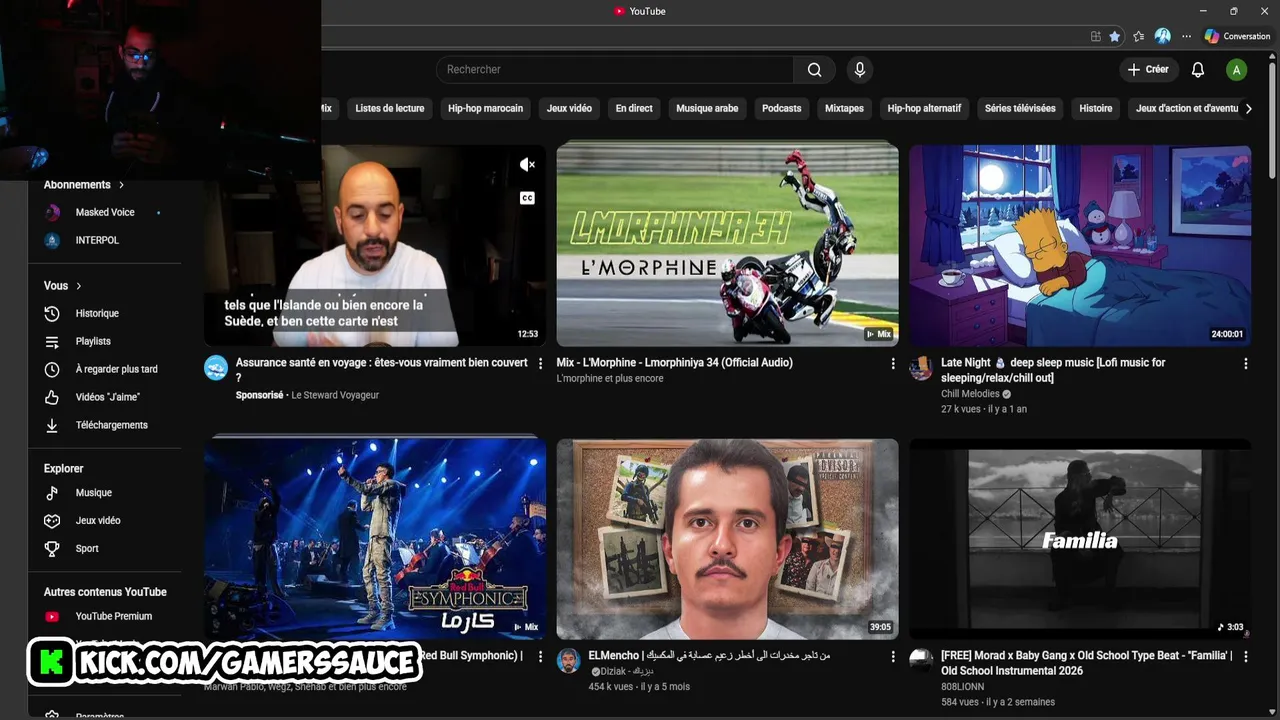1280x720 pixels.
Task: Click the browser favorites star icon
Action: pos(1115,36)
